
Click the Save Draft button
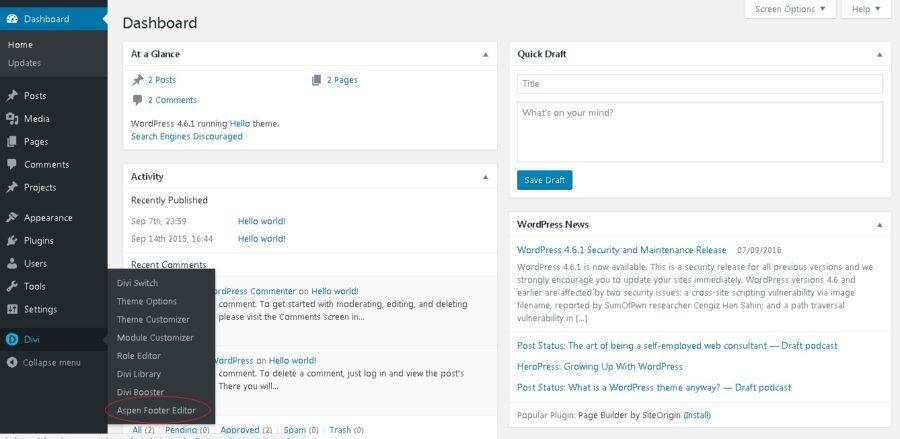click(x=544, y=180)
